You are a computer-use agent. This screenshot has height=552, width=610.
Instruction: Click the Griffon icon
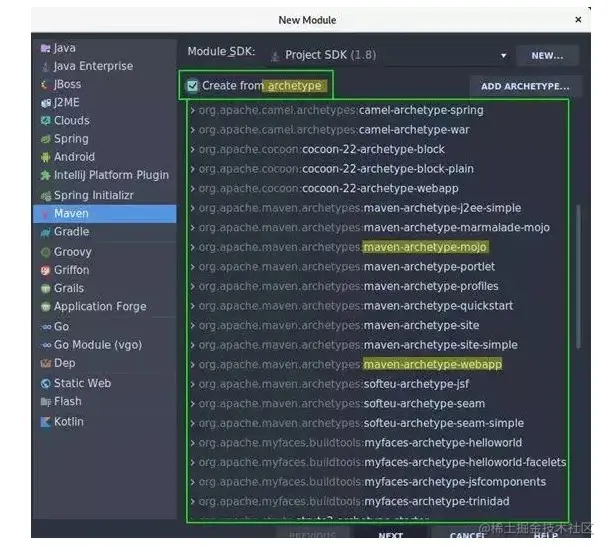tap(46, 270)
